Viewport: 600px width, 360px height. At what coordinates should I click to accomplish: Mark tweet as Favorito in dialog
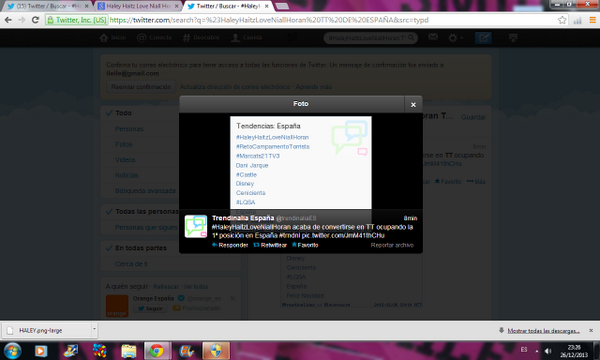click(305, 245)
